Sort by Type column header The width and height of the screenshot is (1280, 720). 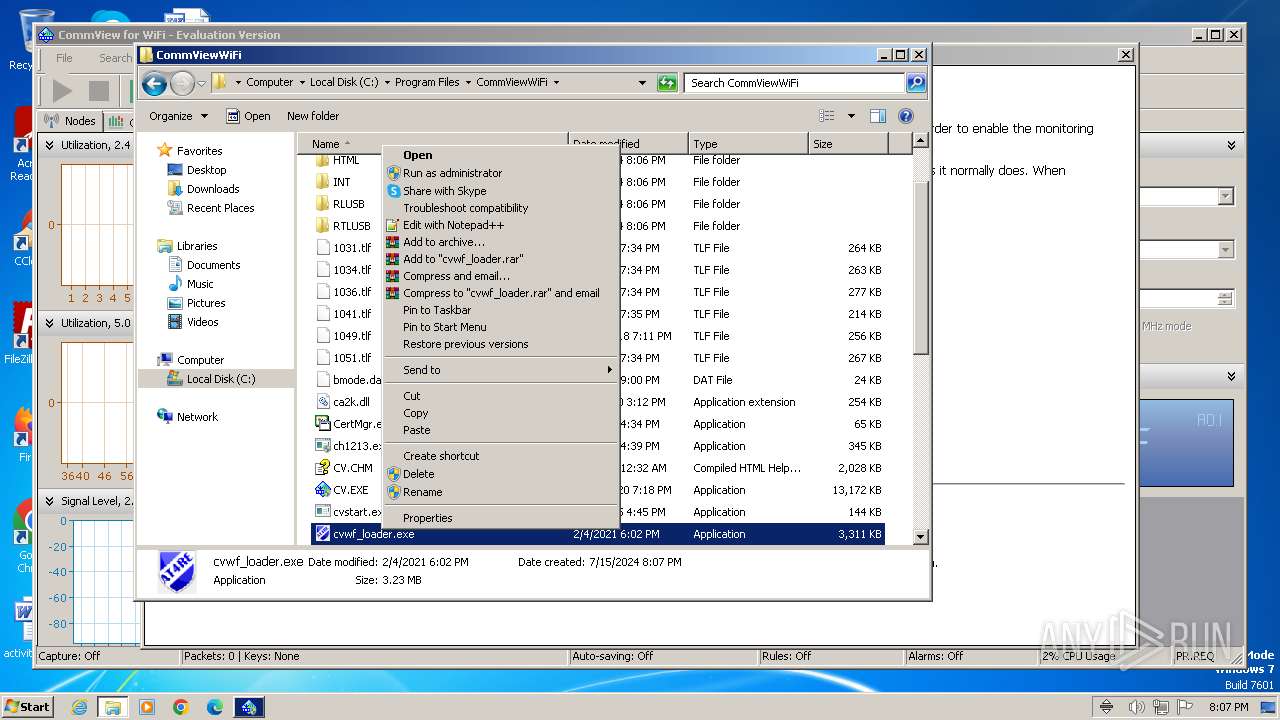click(748, 144)
